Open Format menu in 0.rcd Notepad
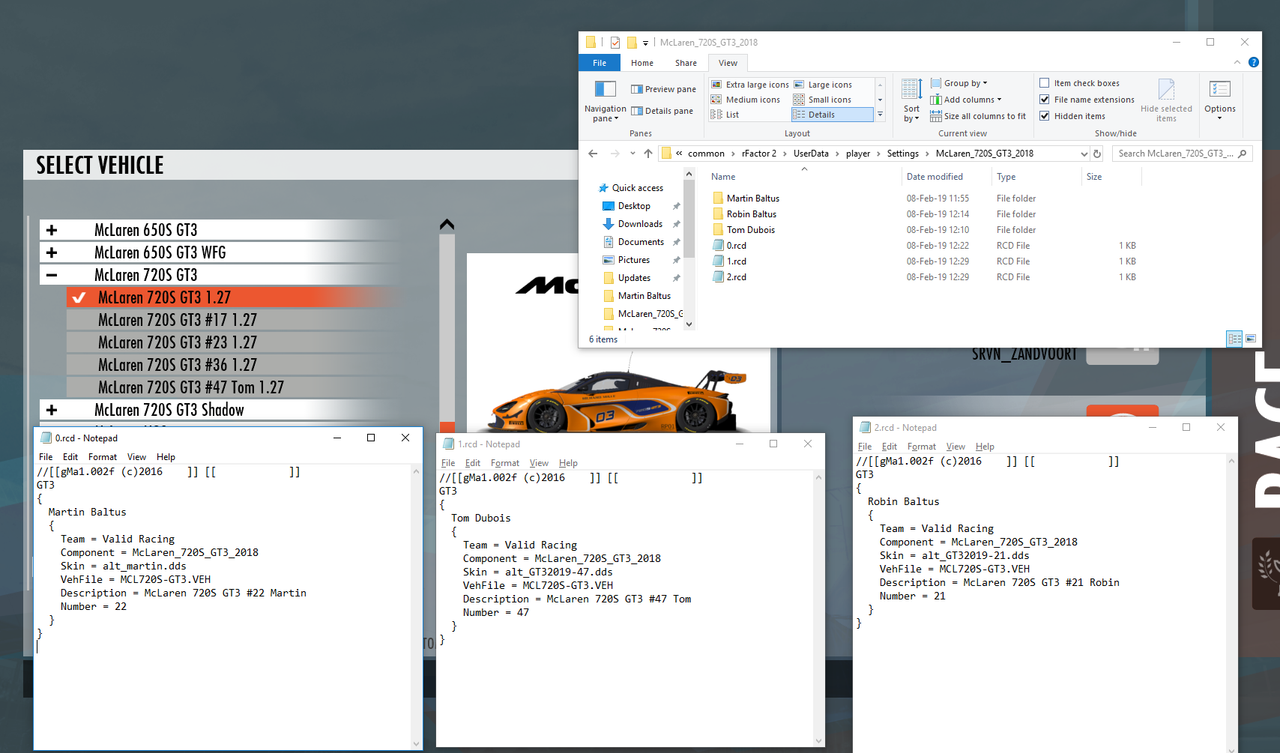The image size is (1280, 753). (x=102, y=457)
